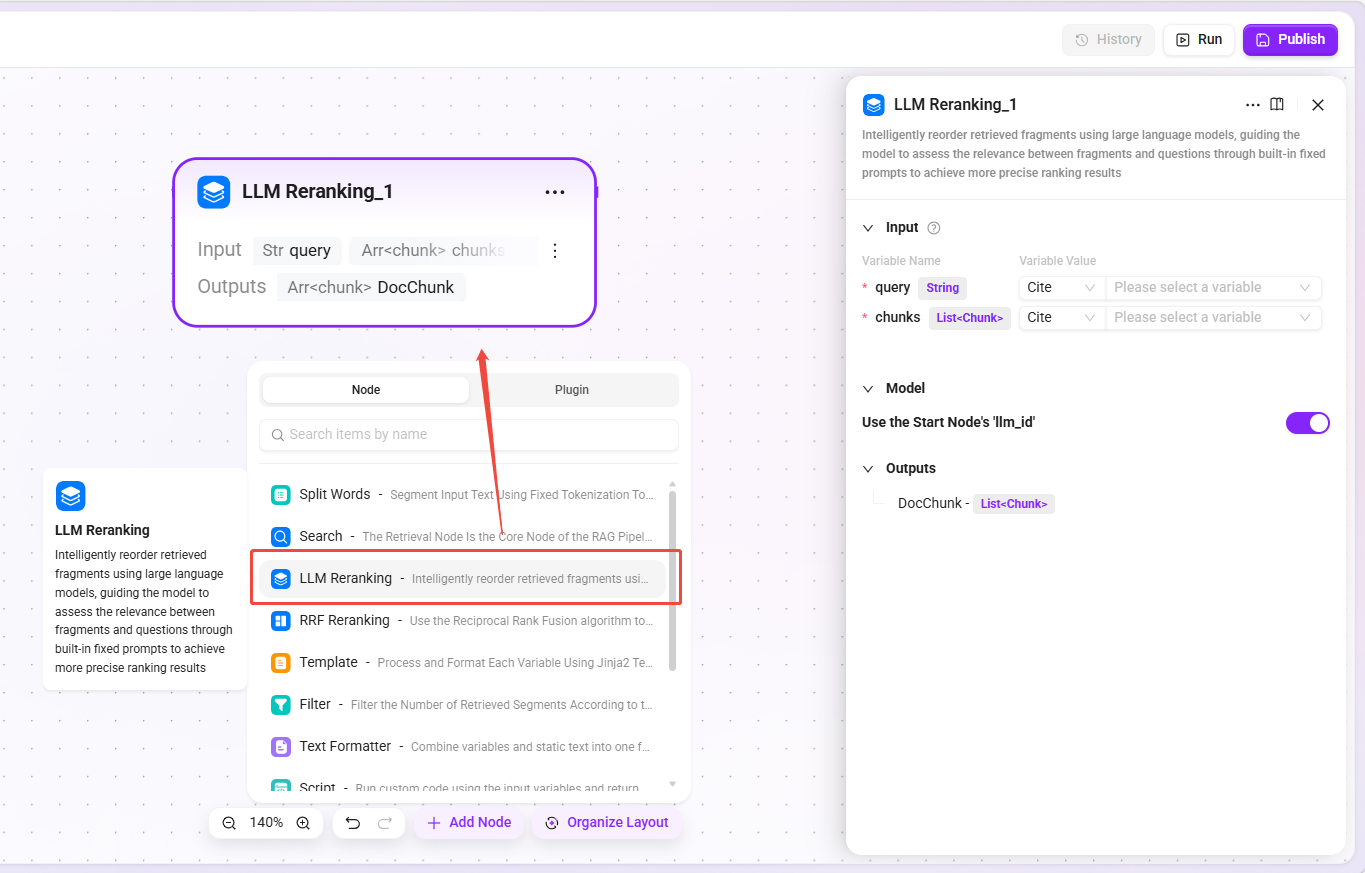Zoom in the canvas with plus magnifier

click(x=303, y=822)
